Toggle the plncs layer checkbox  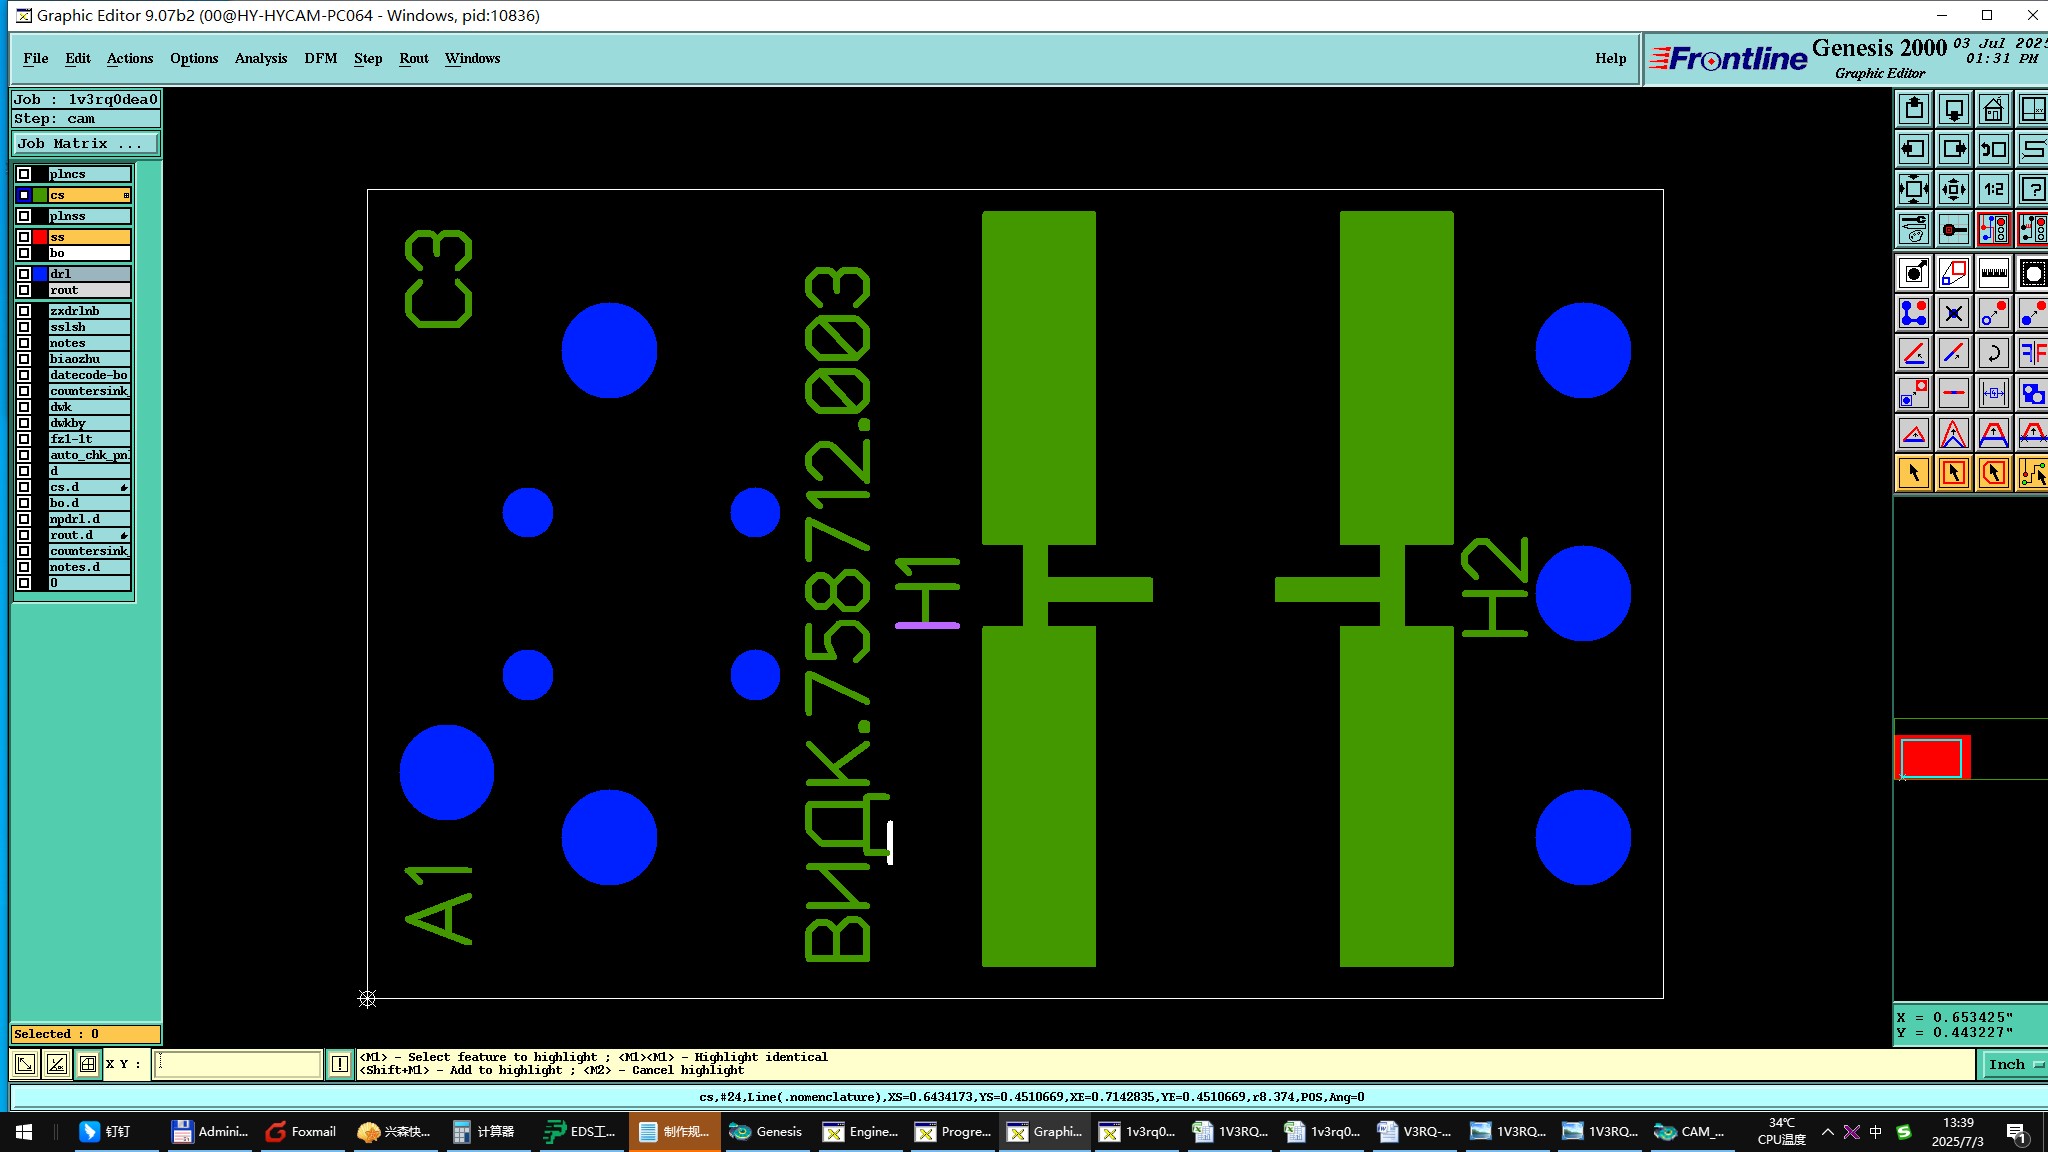click(24, 174)
